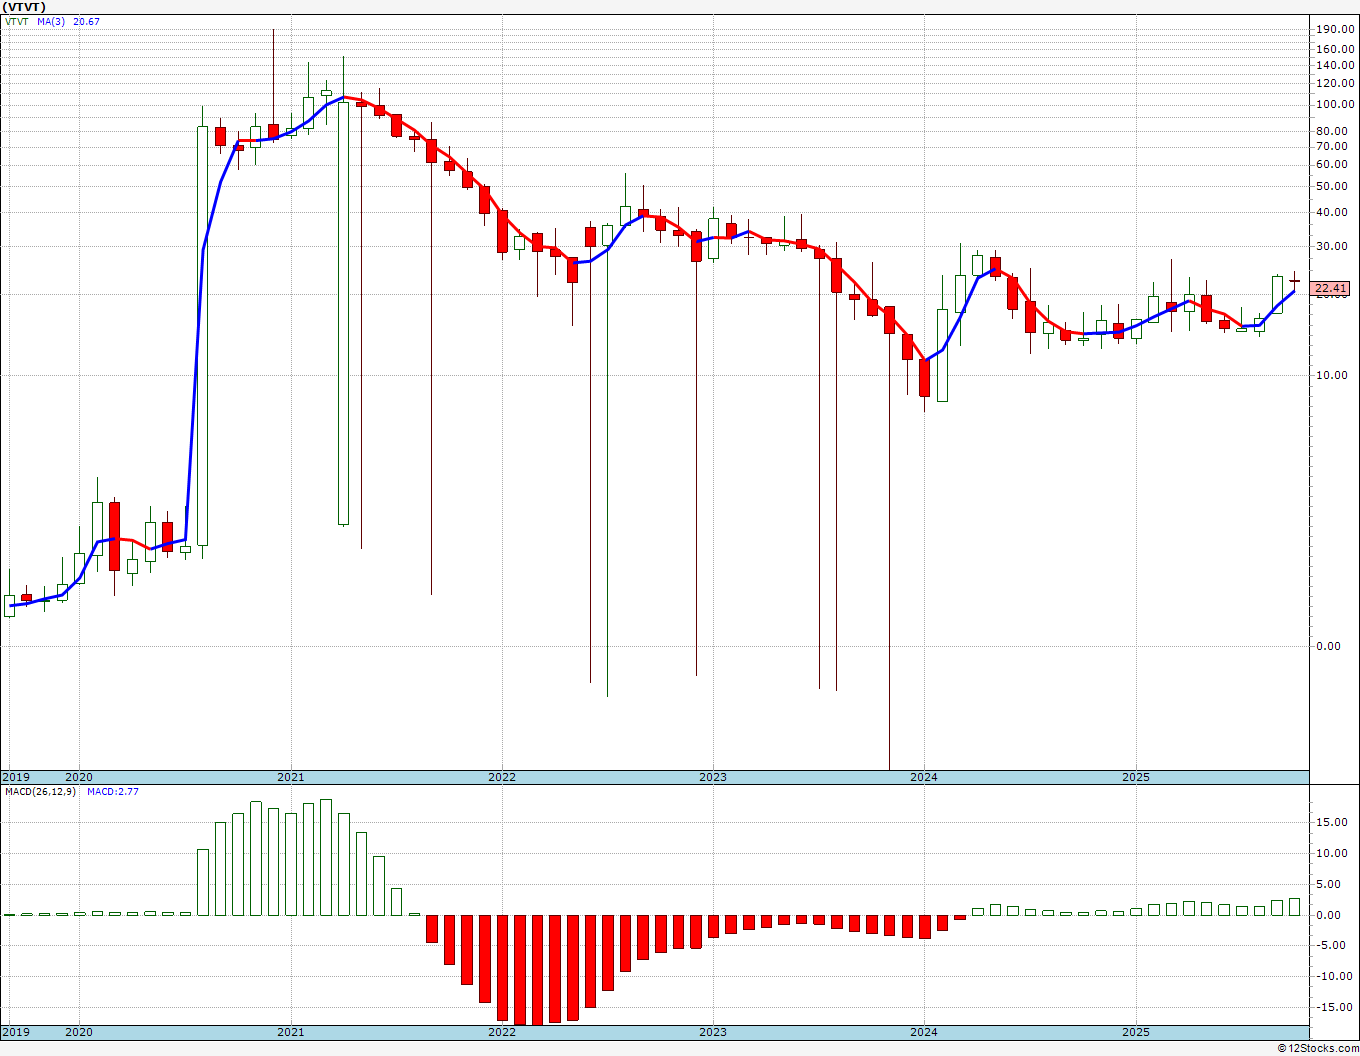
Task: Click 2024 on the MACD panel time axis
Action: [923, 1032]
